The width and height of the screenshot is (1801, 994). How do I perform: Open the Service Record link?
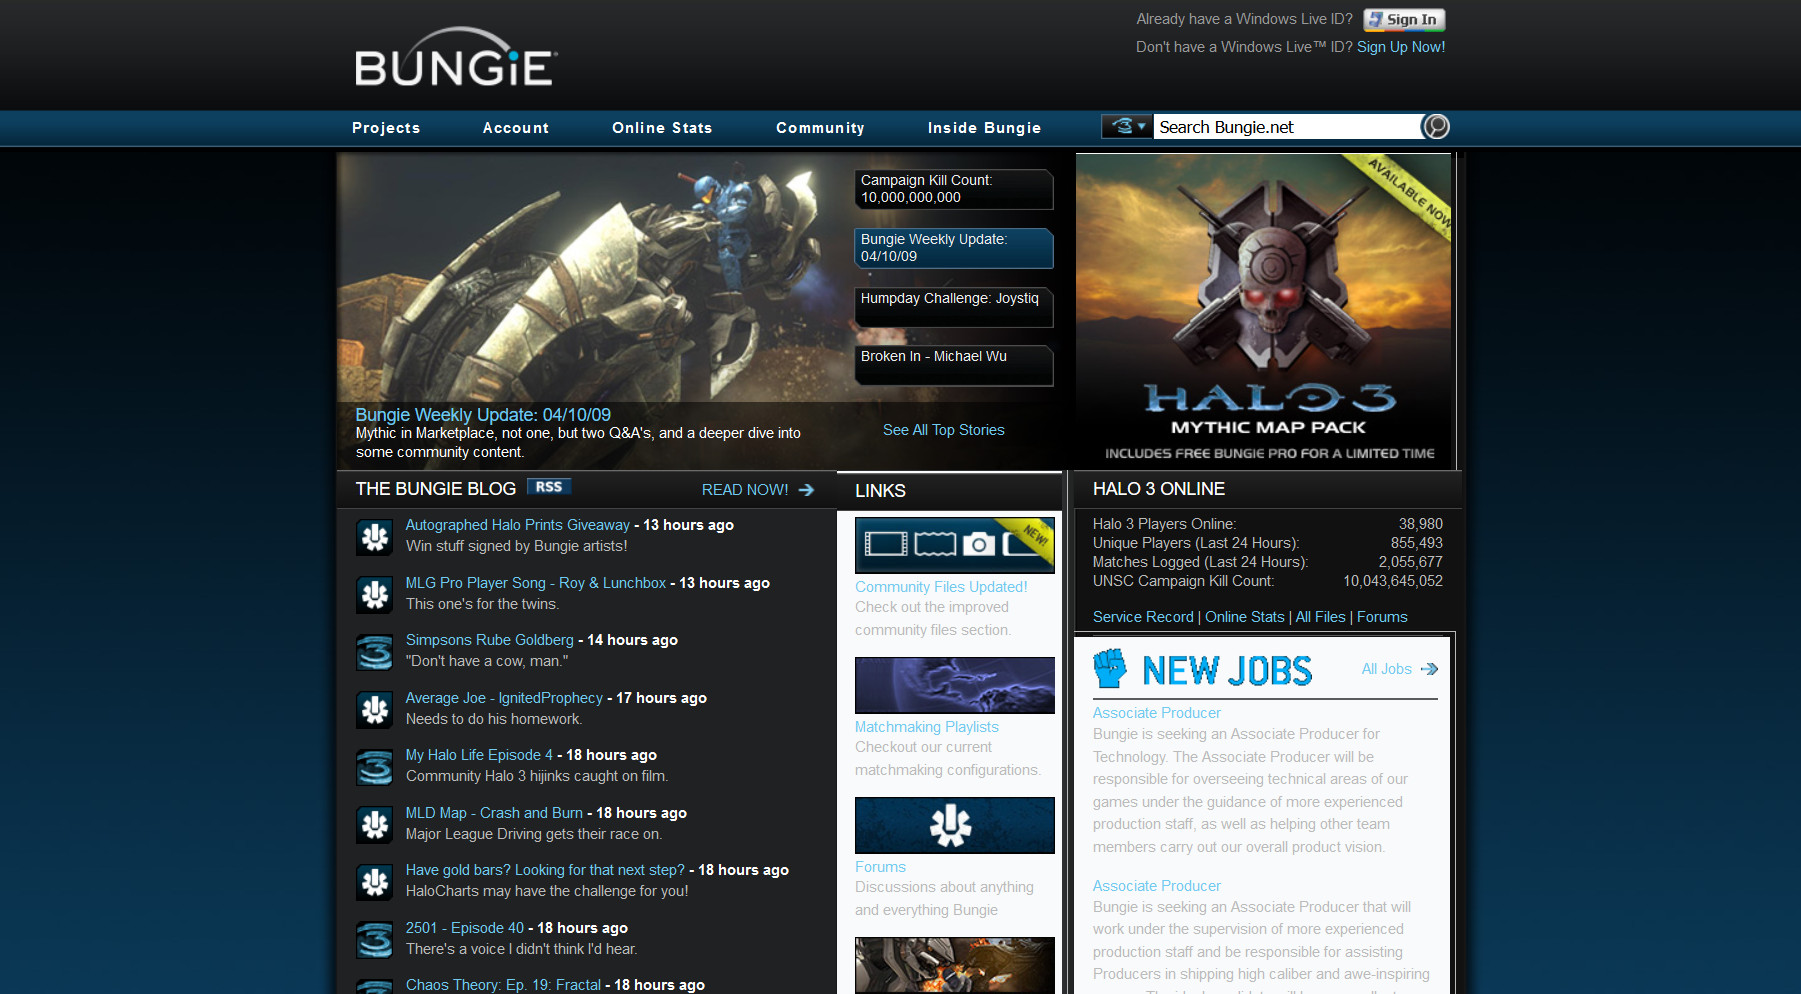tap(1143, 617)
